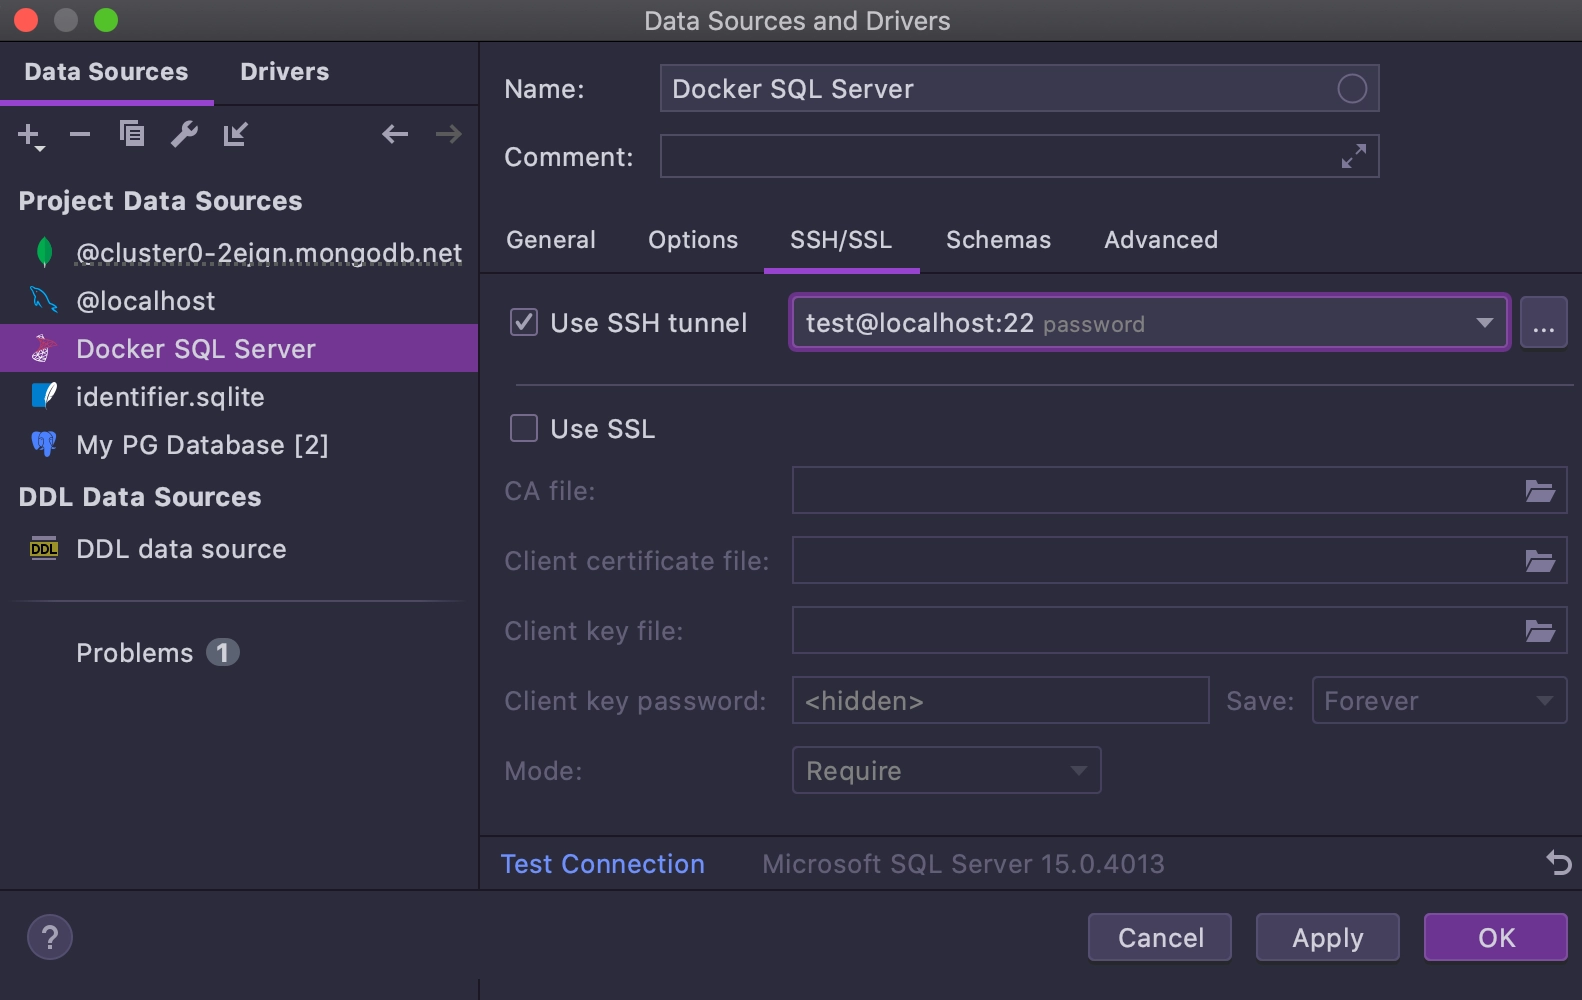Click the revert changes arrow icon
The width and height of the screenshot is (1582, 1000).
tap(1558, 862)
